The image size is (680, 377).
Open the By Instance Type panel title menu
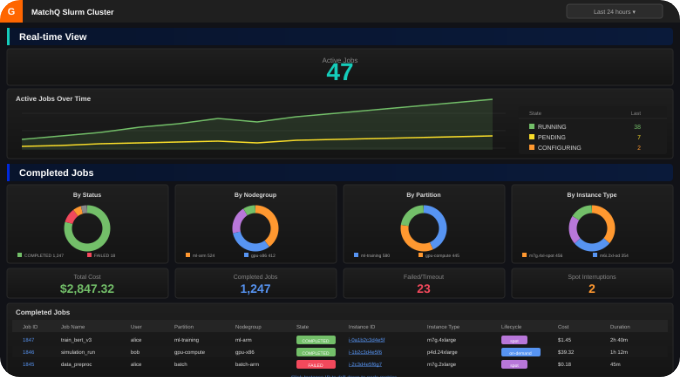click(592, 195)
